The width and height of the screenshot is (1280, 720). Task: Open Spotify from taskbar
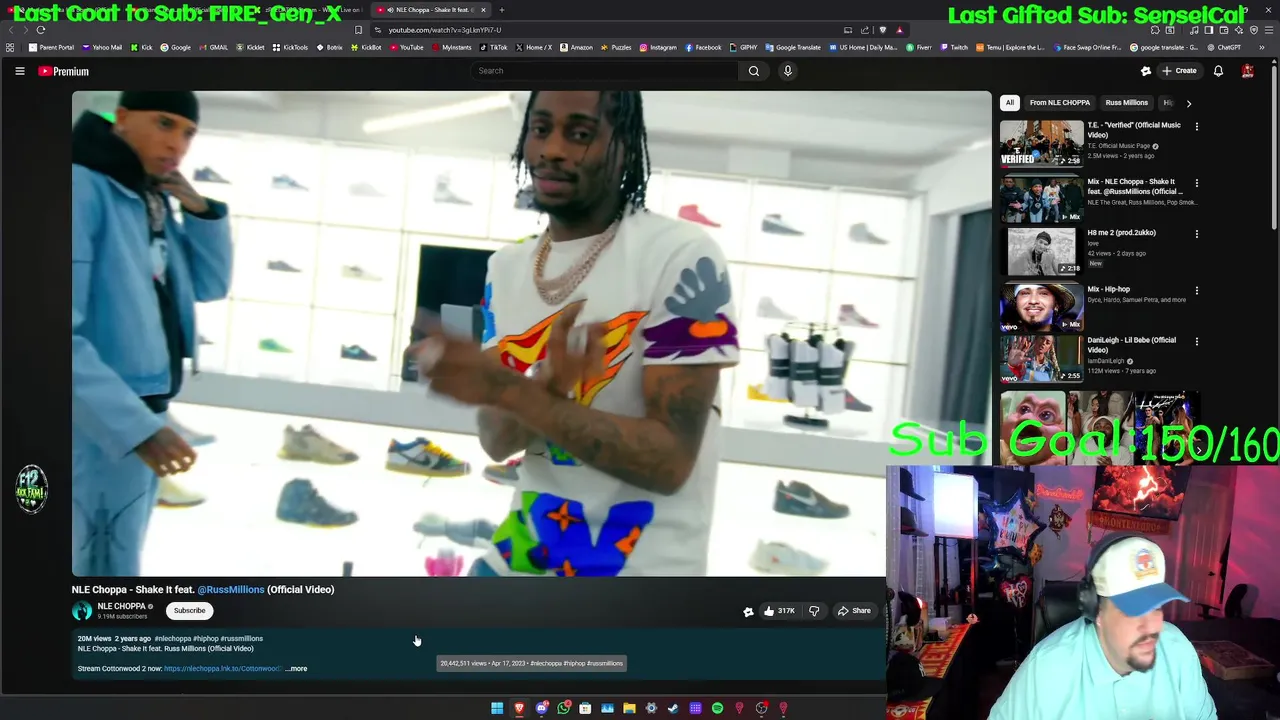point(717,708)
